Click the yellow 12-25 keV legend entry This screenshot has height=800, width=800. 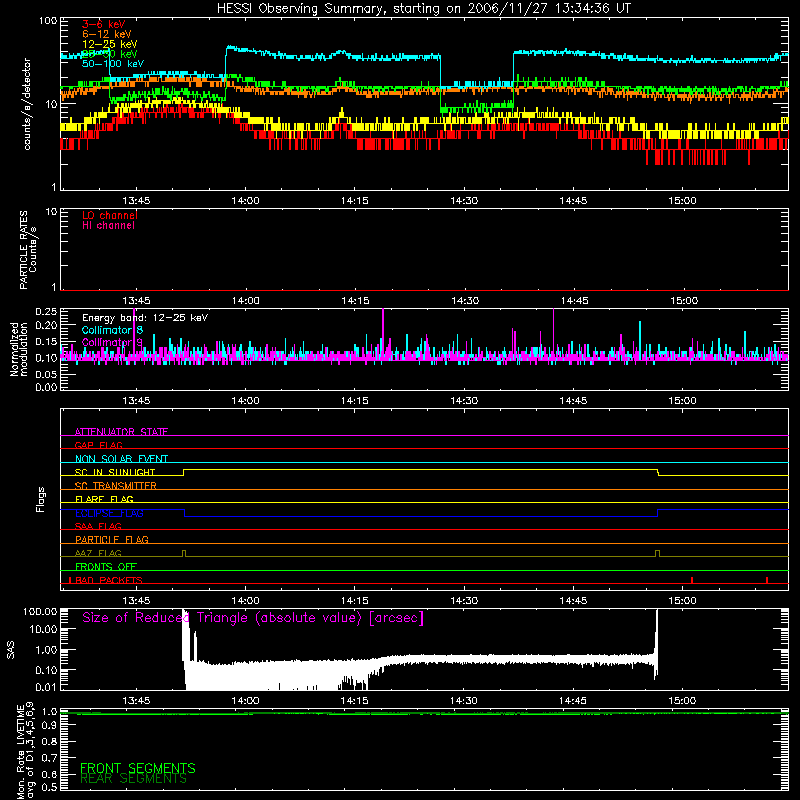(109, 44)
